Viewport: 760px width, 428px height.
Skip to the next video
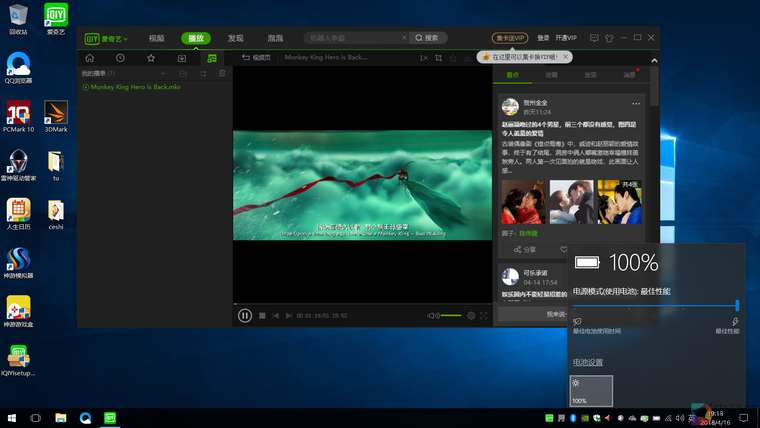[289, 316]
